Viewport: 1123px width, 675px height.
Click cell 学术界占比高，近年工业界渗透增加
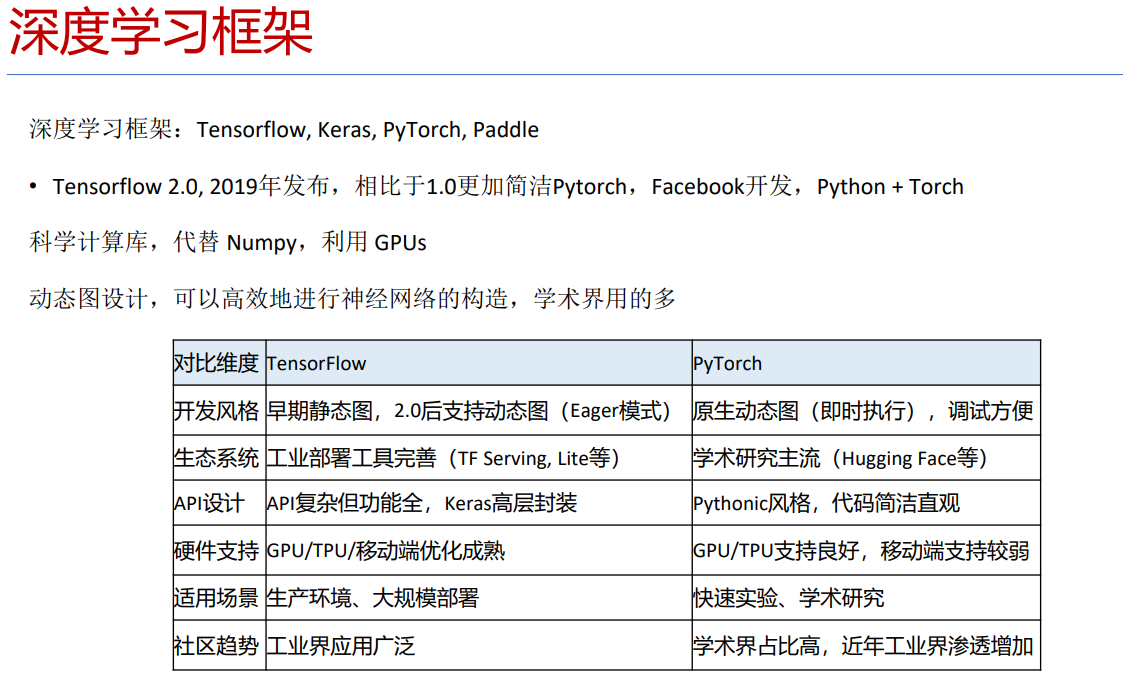[x=866, y=646]
